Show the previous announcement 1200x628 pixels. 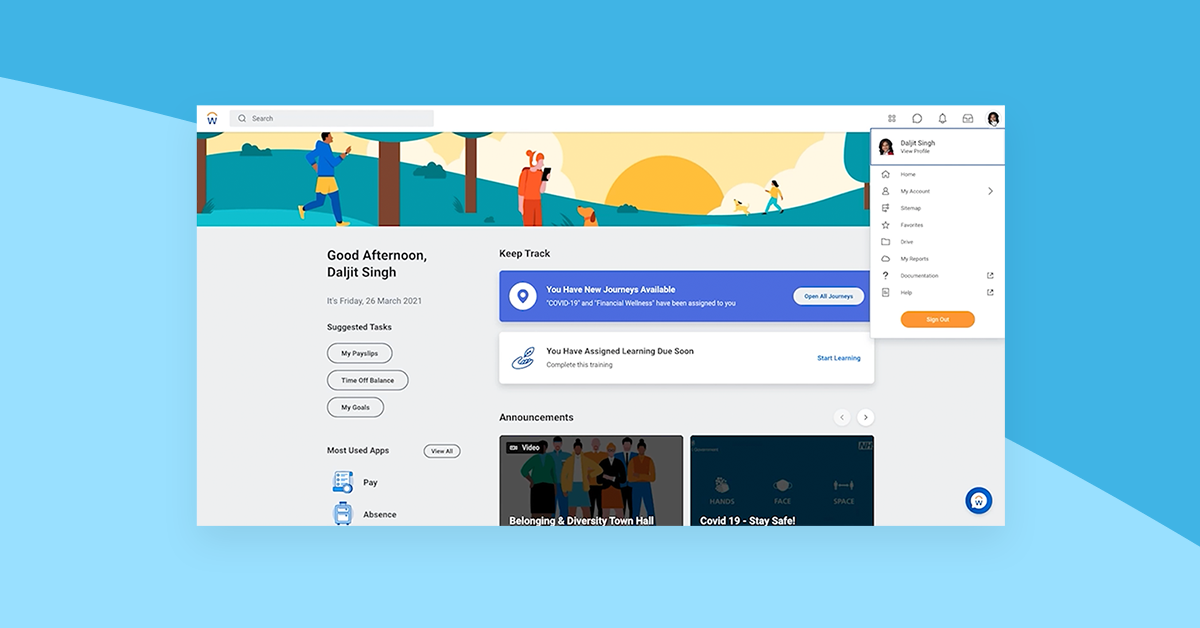tap(841, 417)
